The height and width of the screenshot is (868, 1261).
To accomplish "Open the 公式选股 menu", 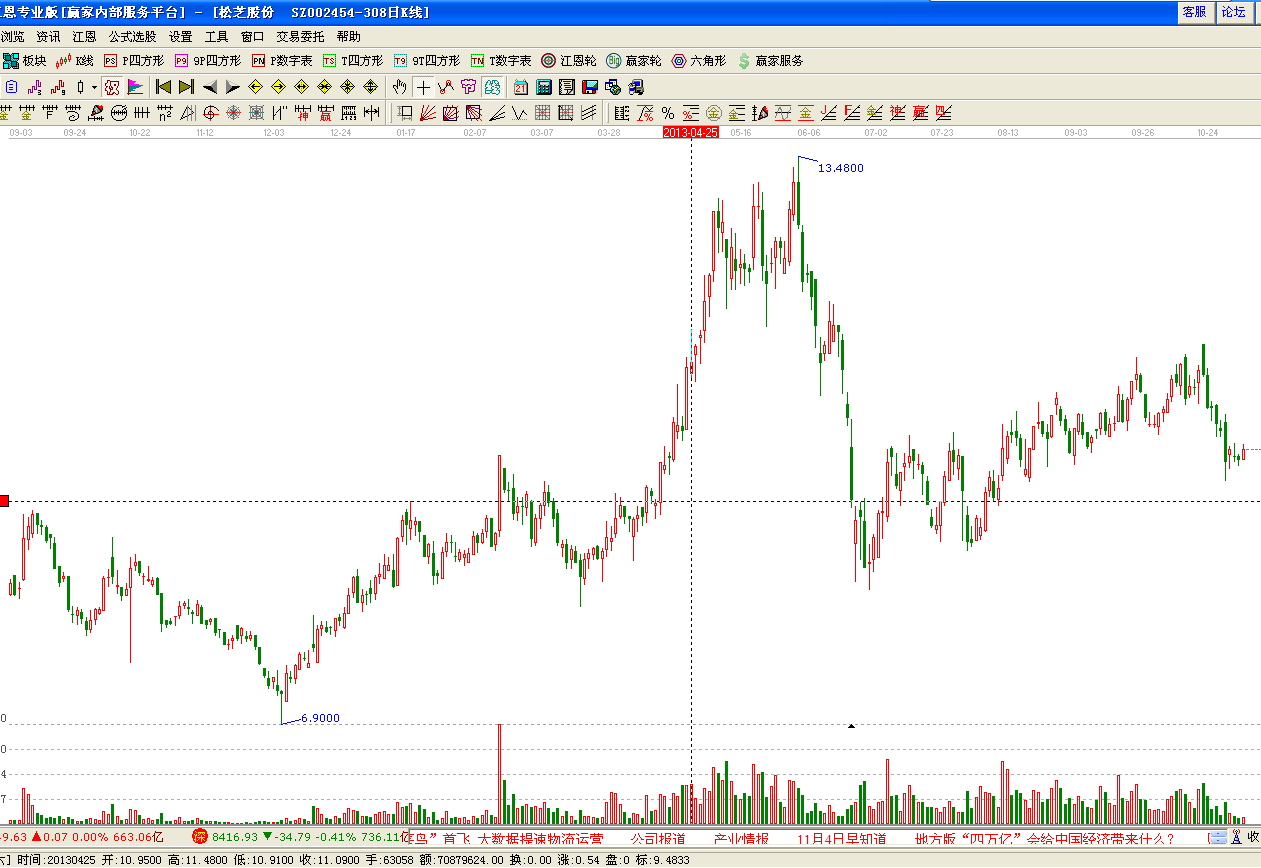I will (x=132, y=36).
